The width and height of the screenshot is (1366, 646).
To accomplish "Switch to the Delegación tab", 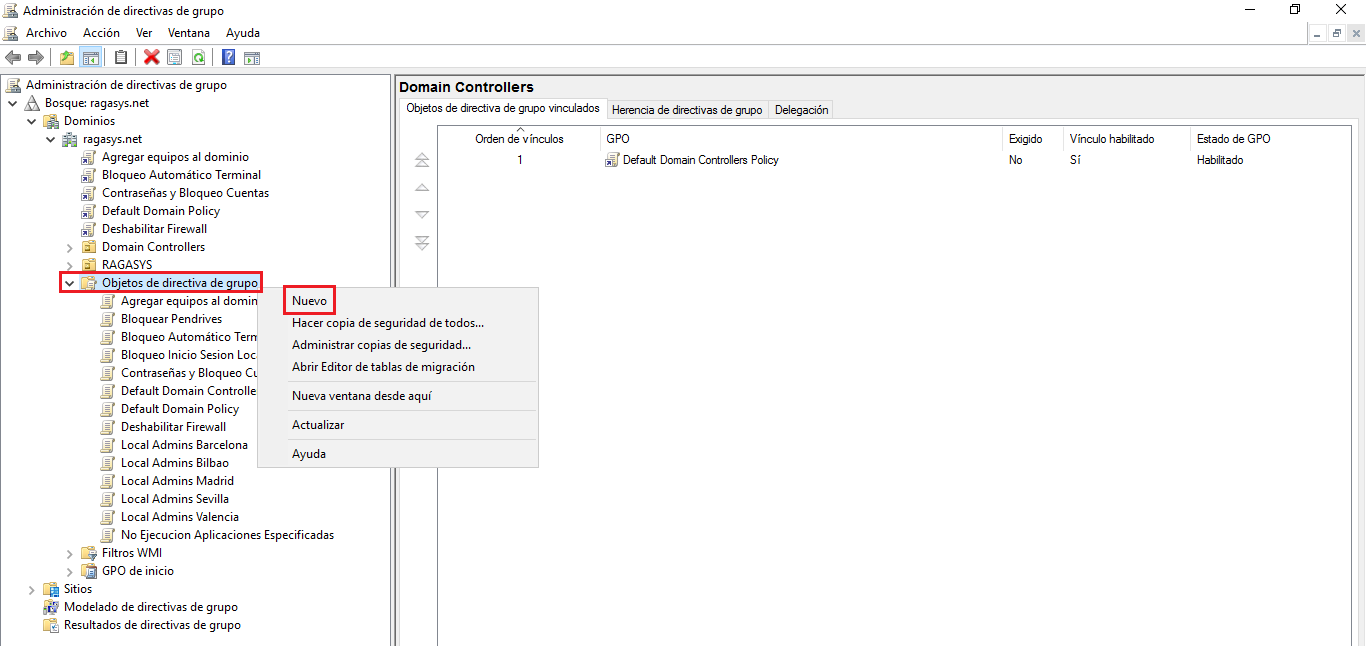I will (x=802, y=109).
